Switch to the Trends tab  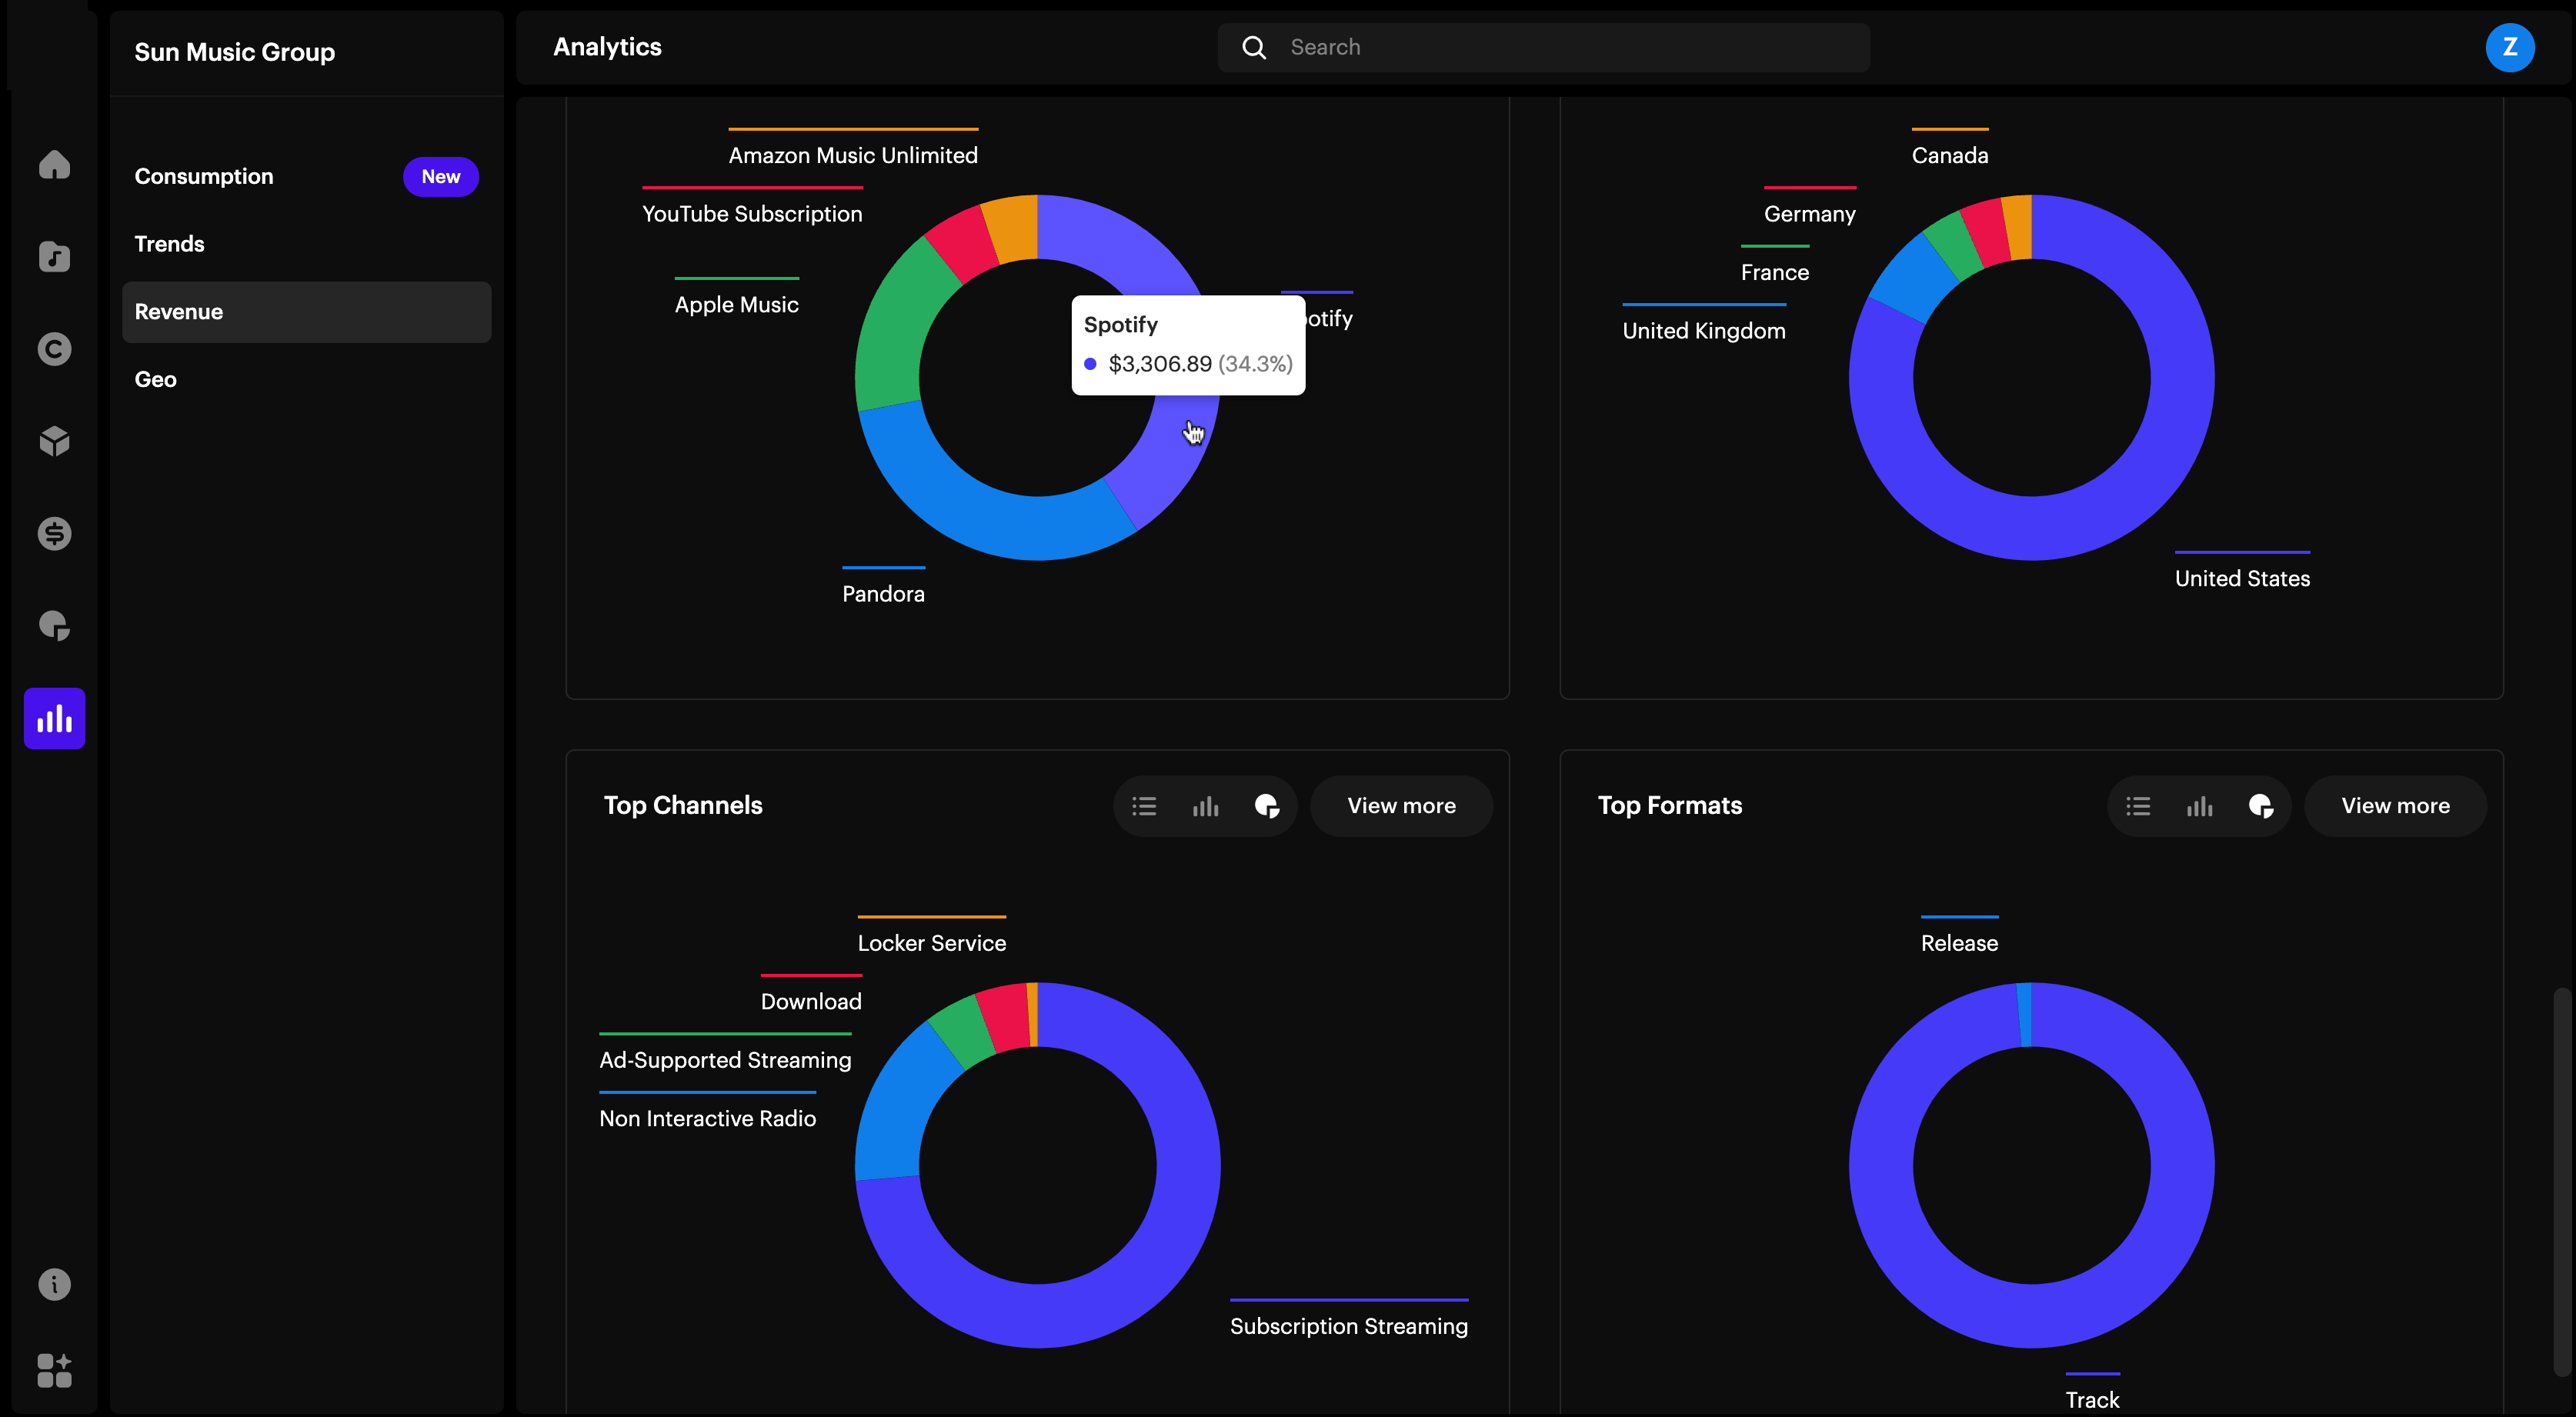pos(169,244)
